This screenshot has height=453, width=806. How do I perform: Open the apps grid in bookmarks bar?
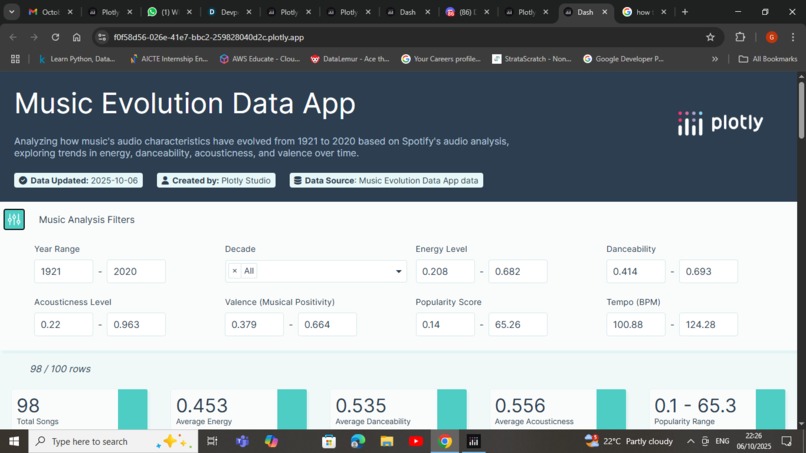click(15, 59)
